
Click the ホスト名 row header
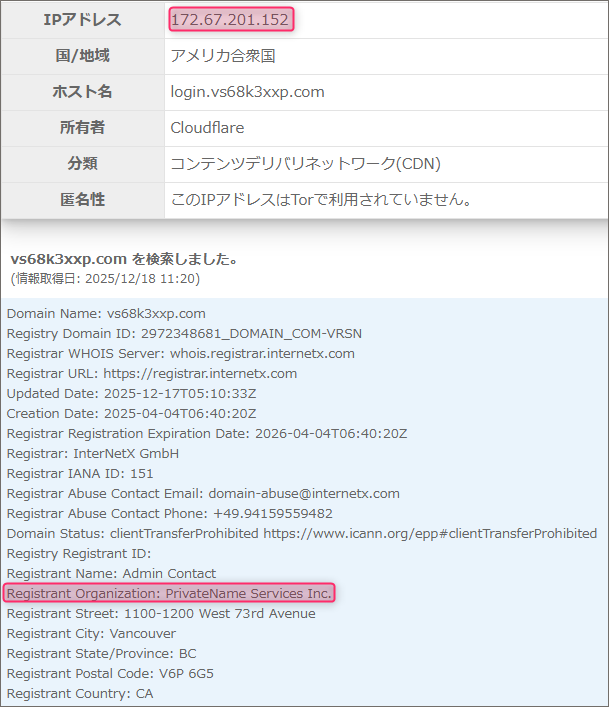click(x=83, y=92)
